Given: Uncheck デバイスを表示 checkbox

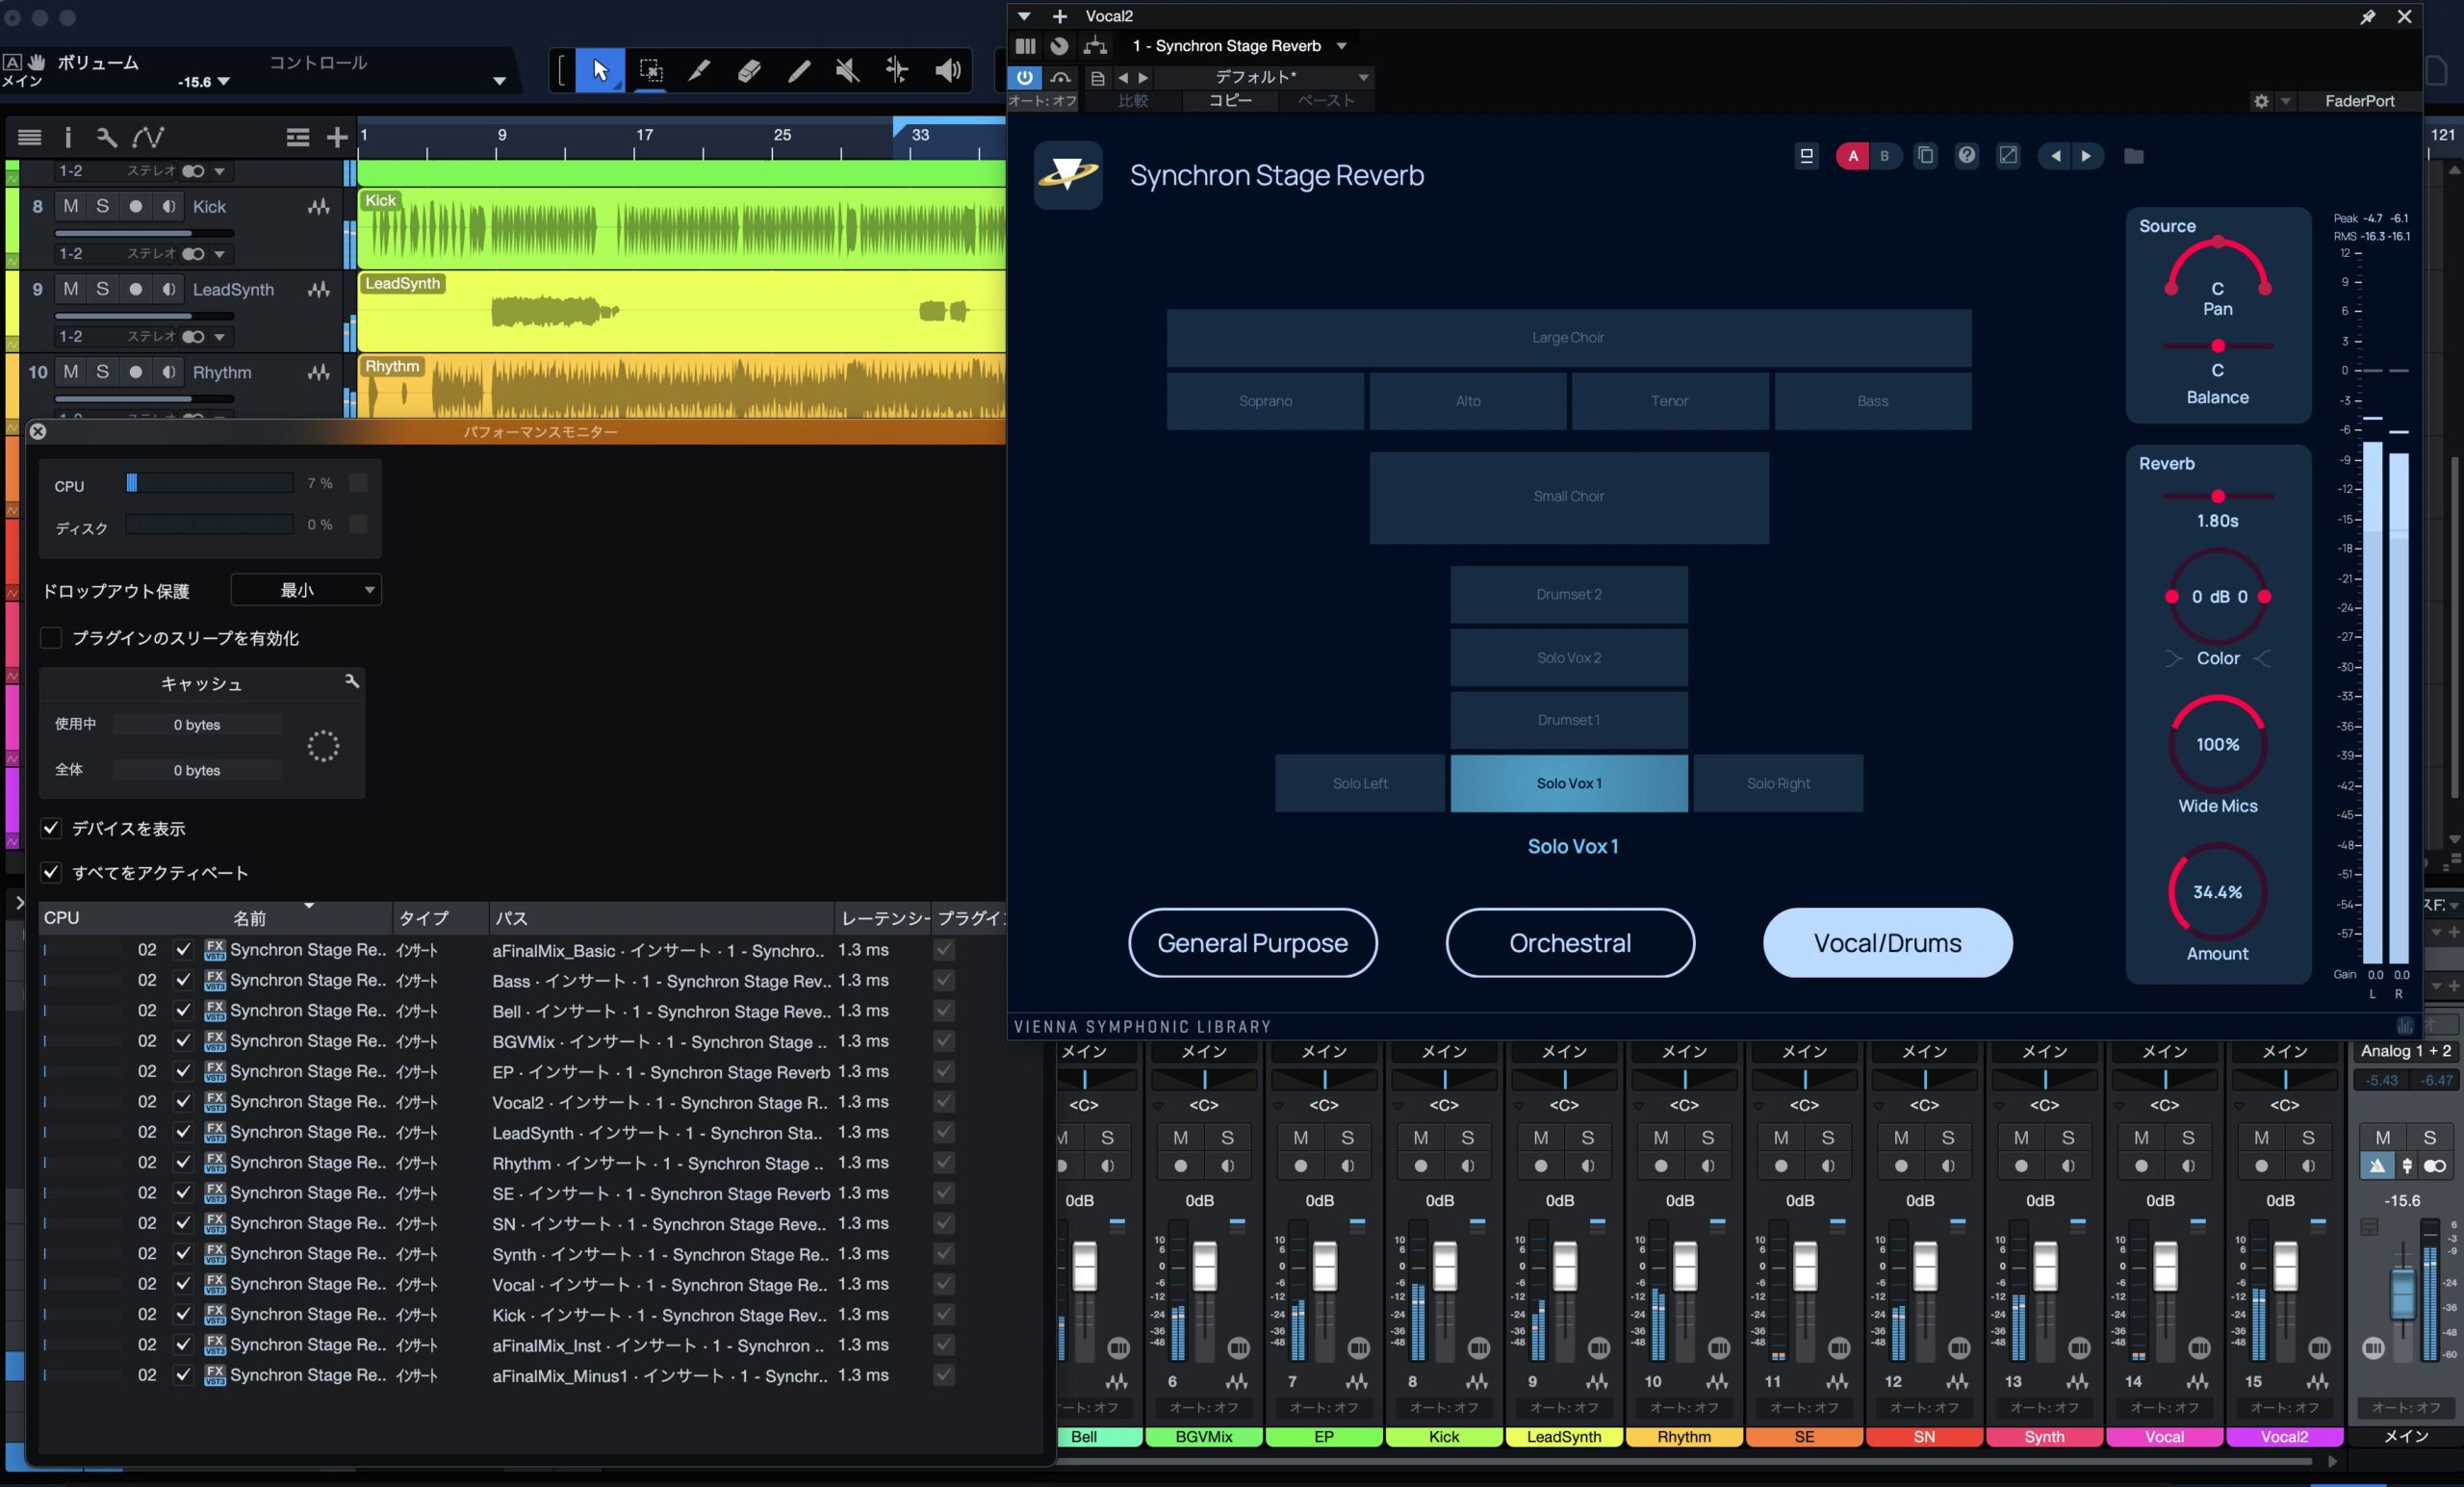Looking at the screenshot, I should pyautogui.click(x=51, y=828).
